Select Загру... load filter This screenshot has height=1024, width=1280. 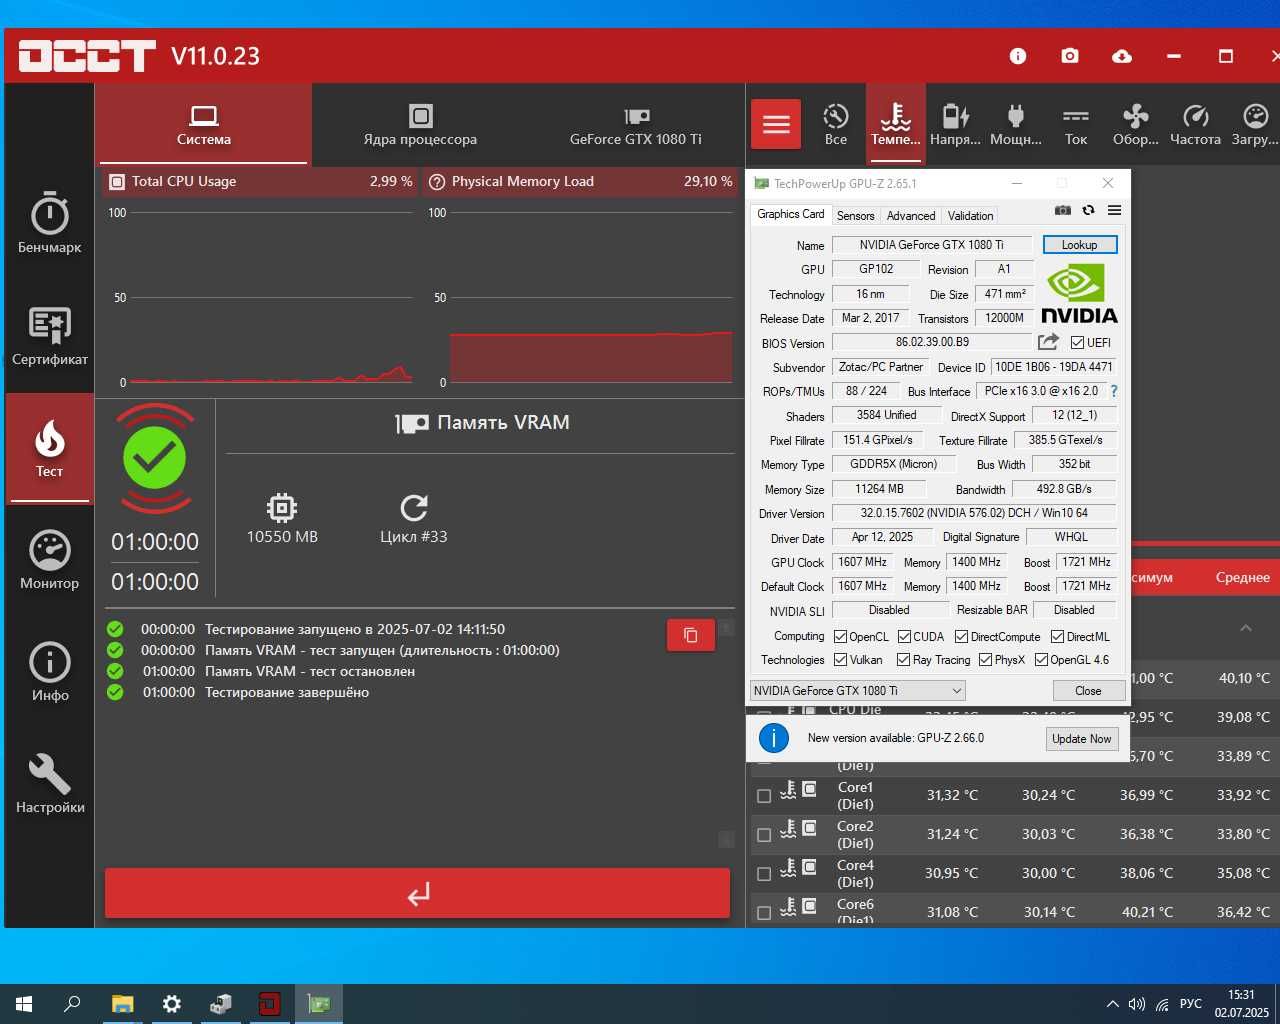(x=1255, y=124)
